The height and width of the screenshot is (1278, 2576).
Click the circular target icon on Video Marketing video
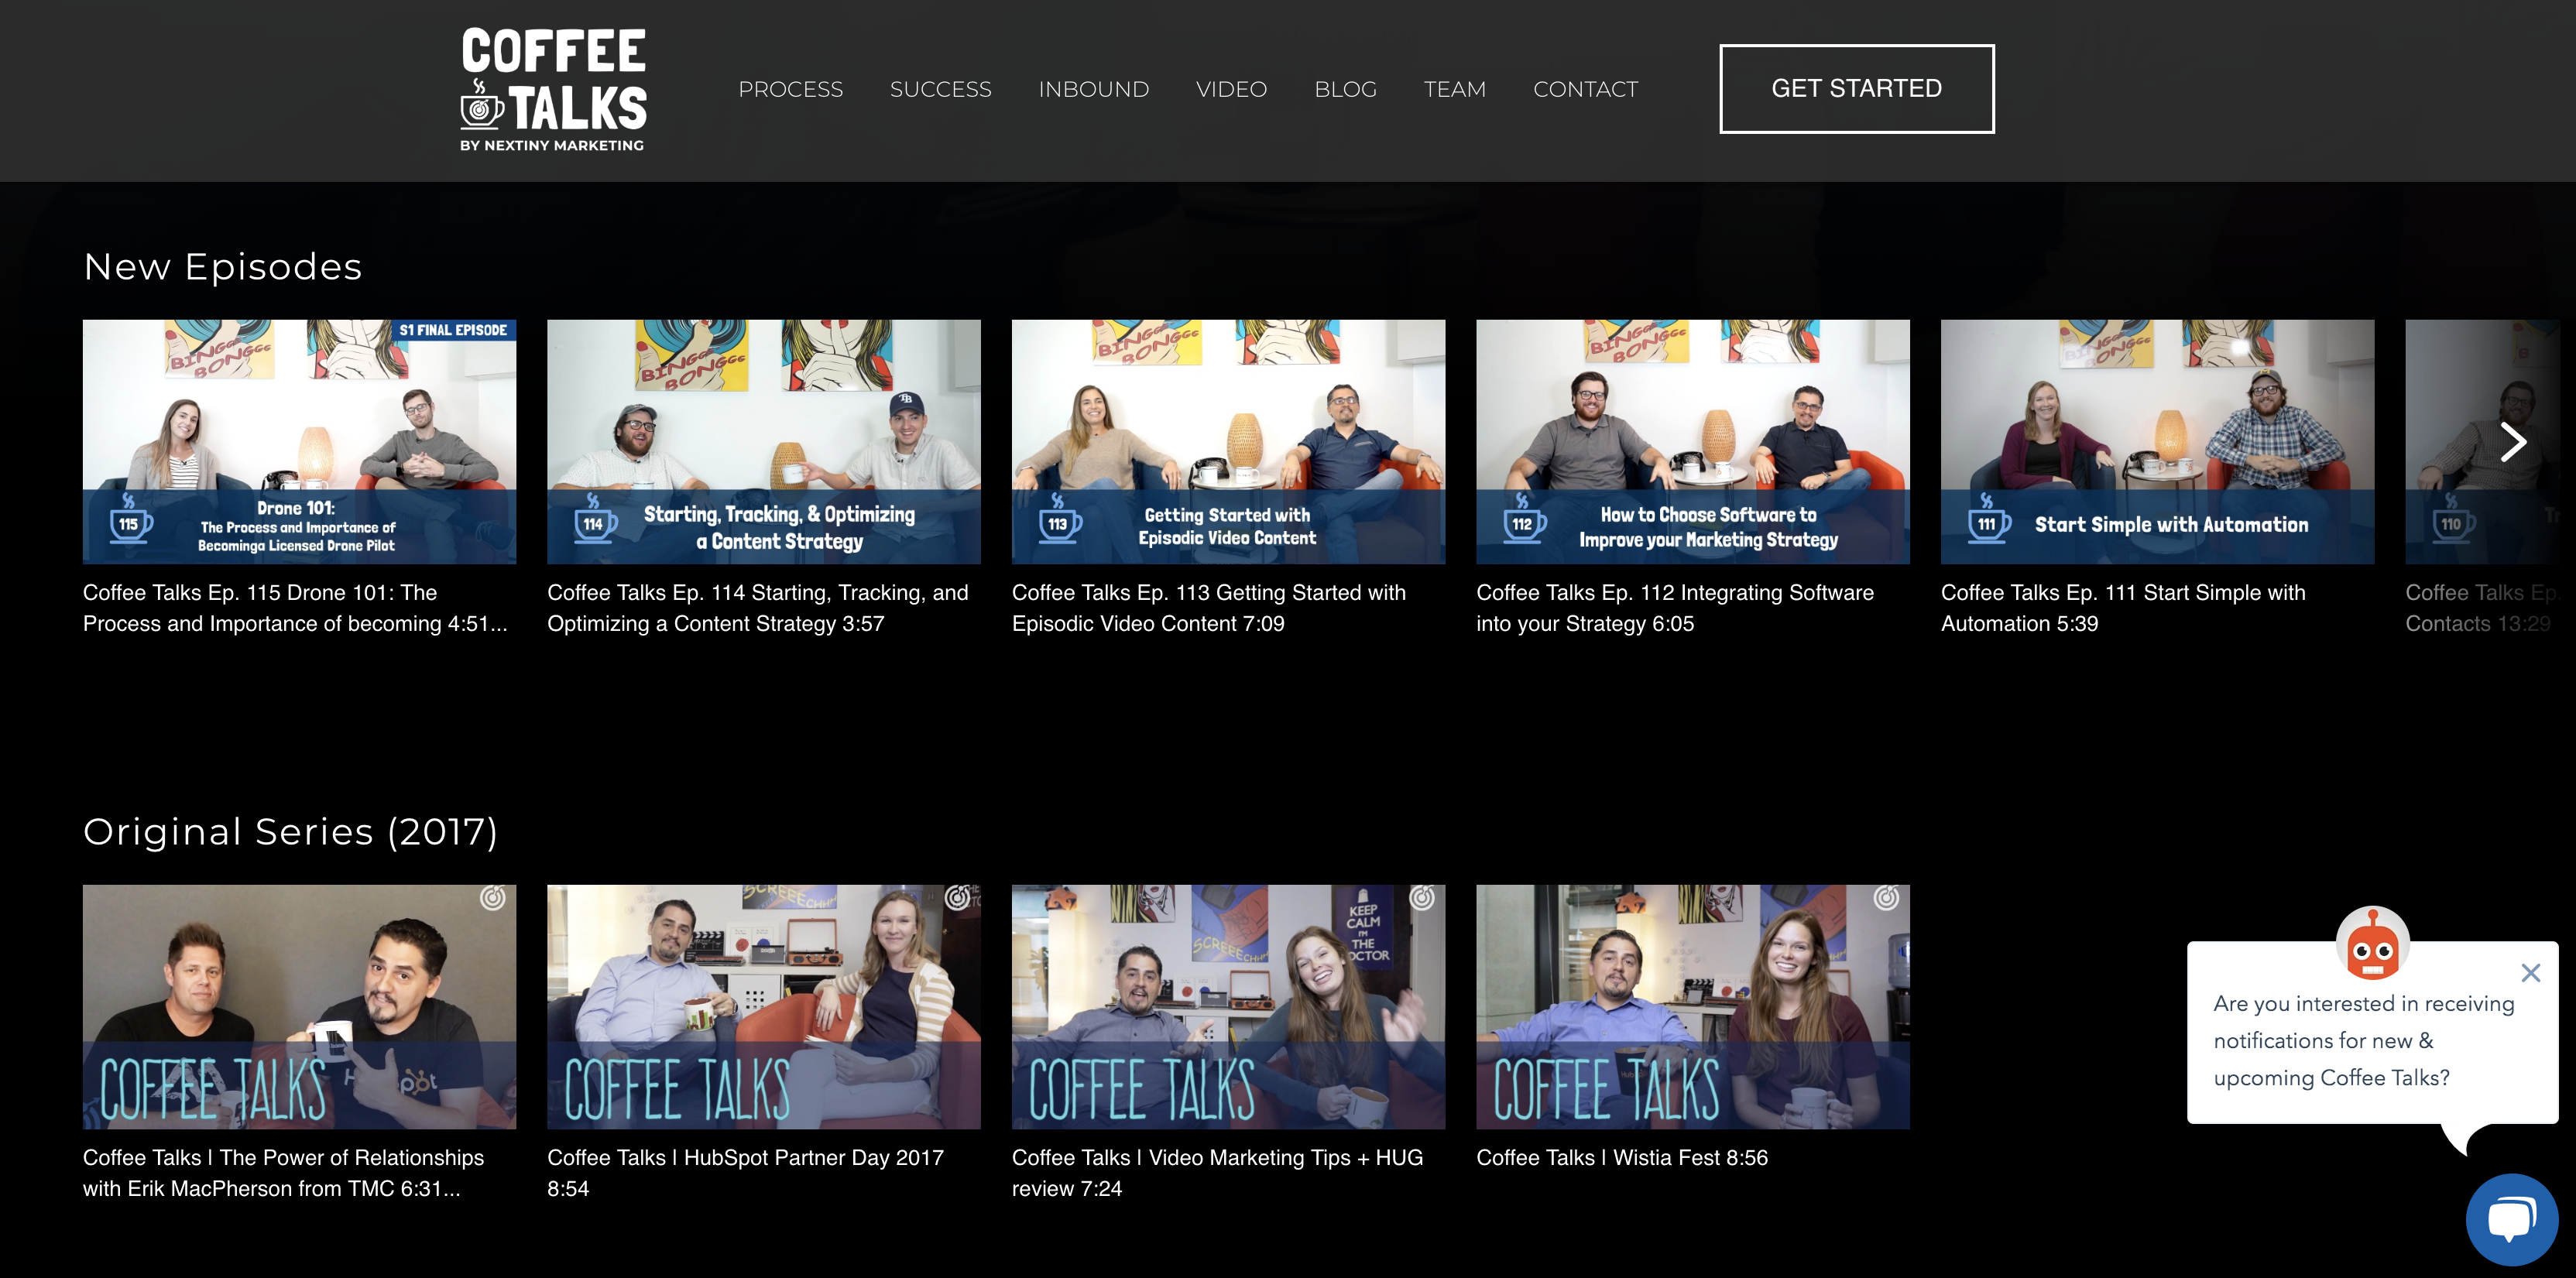pos(1422,902)
